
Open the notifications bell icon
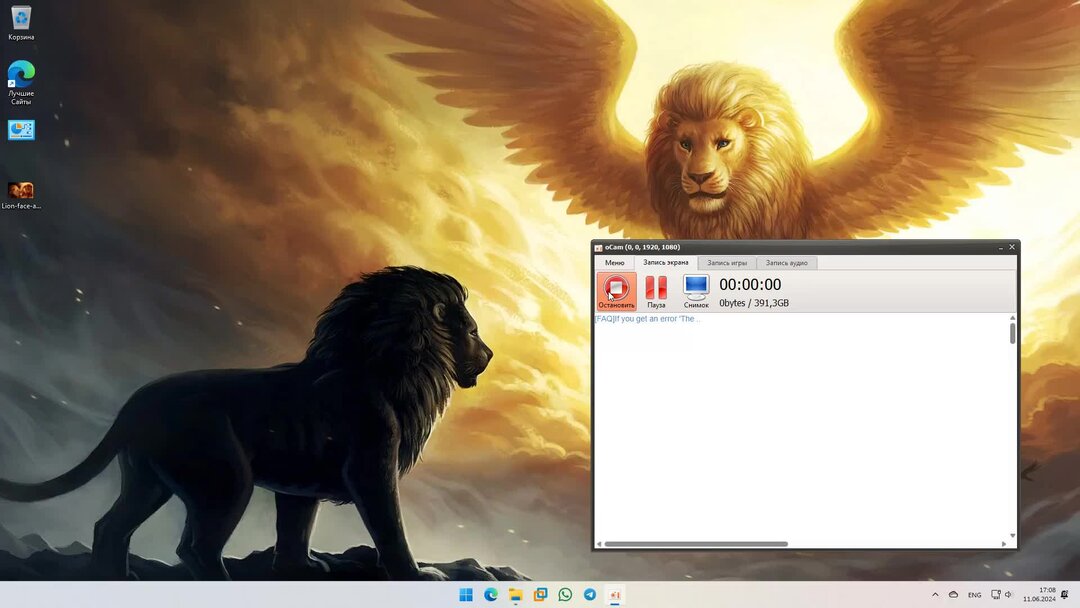[1065, 594]
